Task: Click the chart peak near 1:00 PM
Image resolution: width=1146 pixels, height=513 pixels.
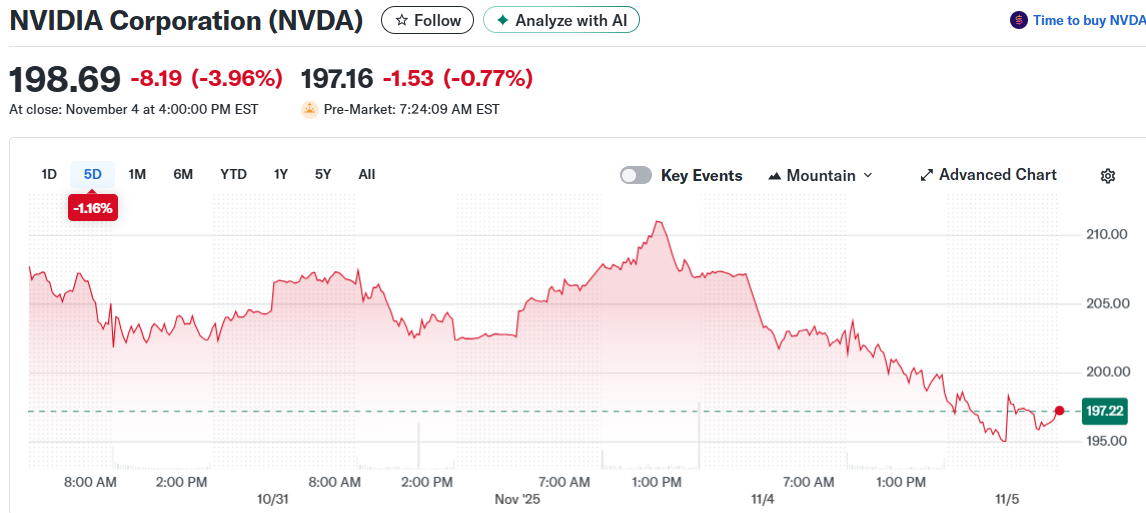Action: click(x=657, y=222)
